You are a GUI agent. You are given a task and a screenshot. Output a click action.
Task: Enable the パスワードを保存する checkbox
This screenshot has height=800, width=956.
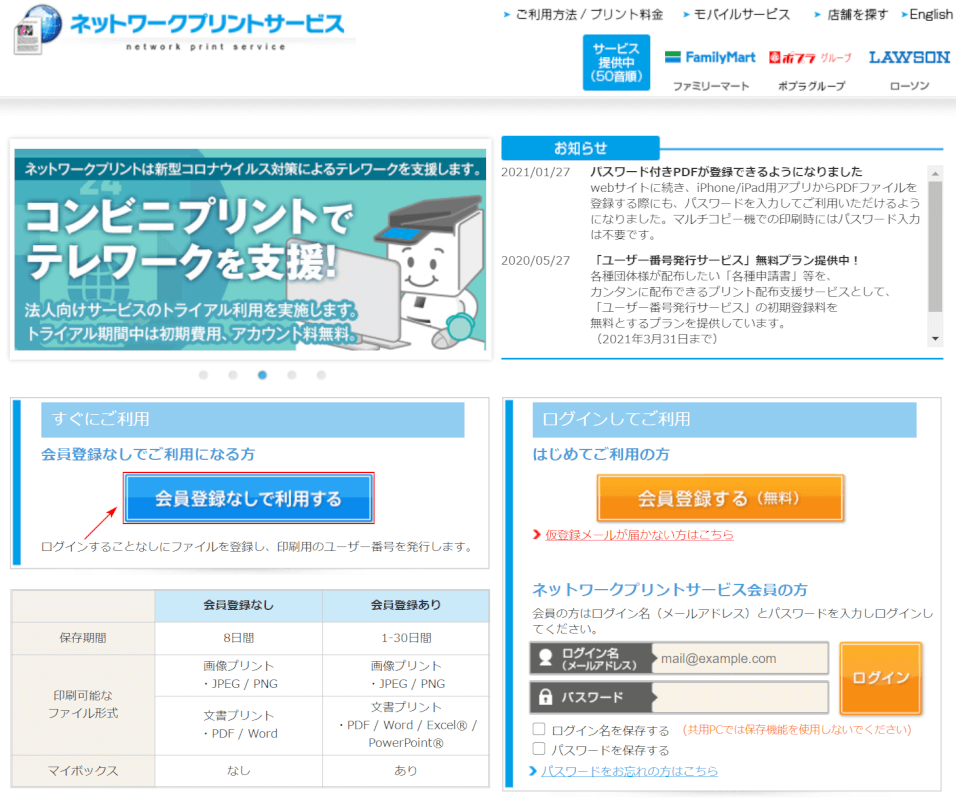coord(539,749)
